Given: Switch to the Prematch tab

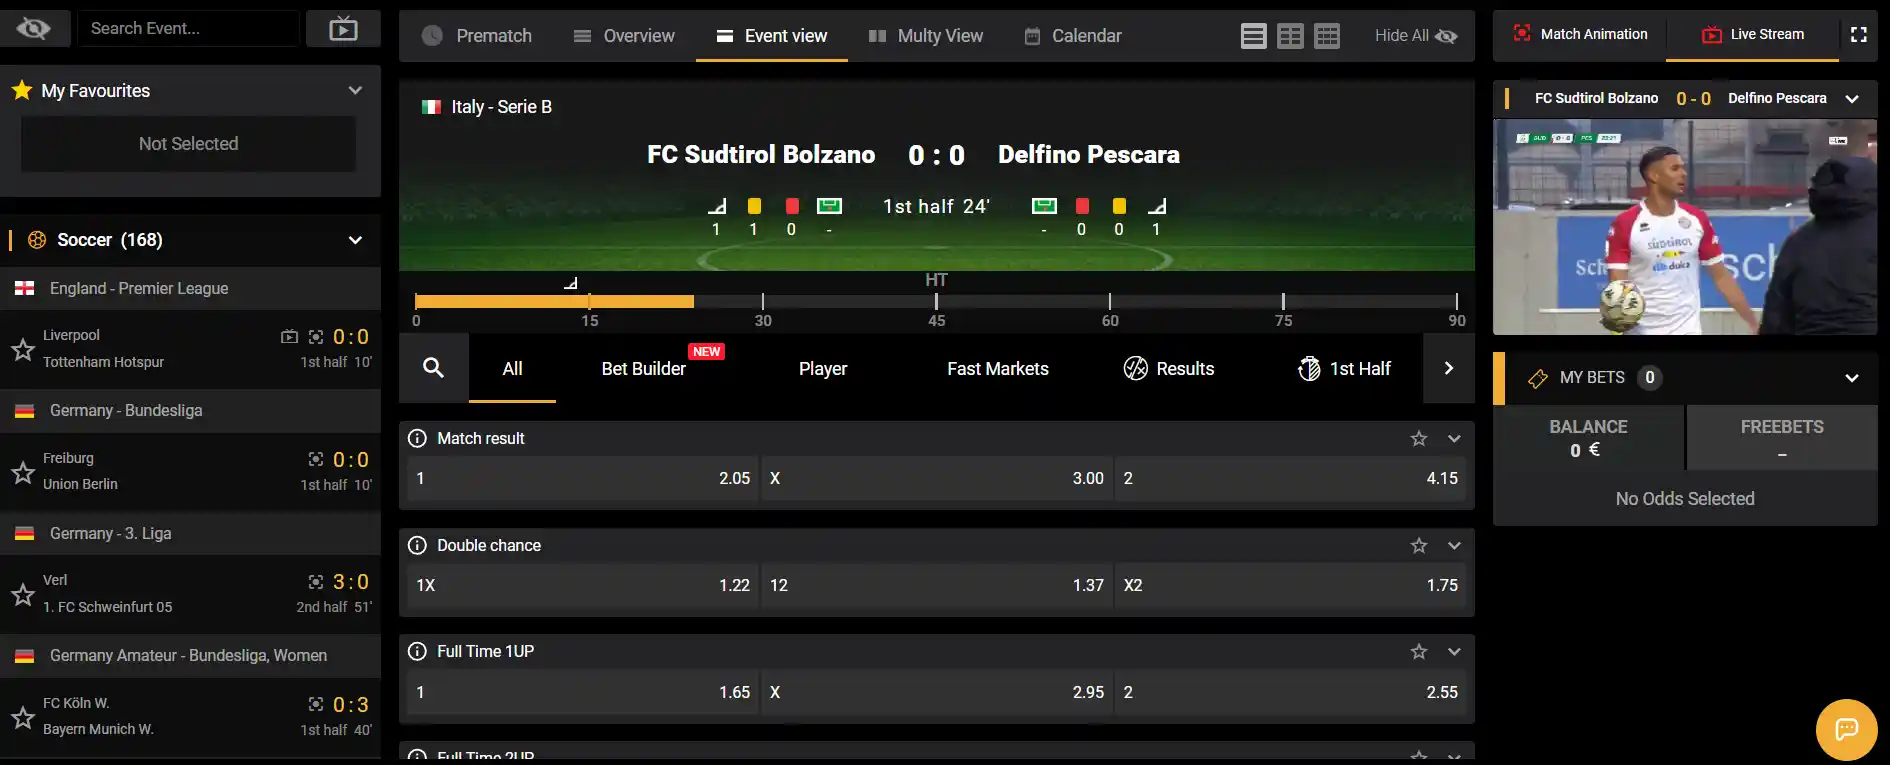Looking at the screenshot, I should [x=477, y=36].
